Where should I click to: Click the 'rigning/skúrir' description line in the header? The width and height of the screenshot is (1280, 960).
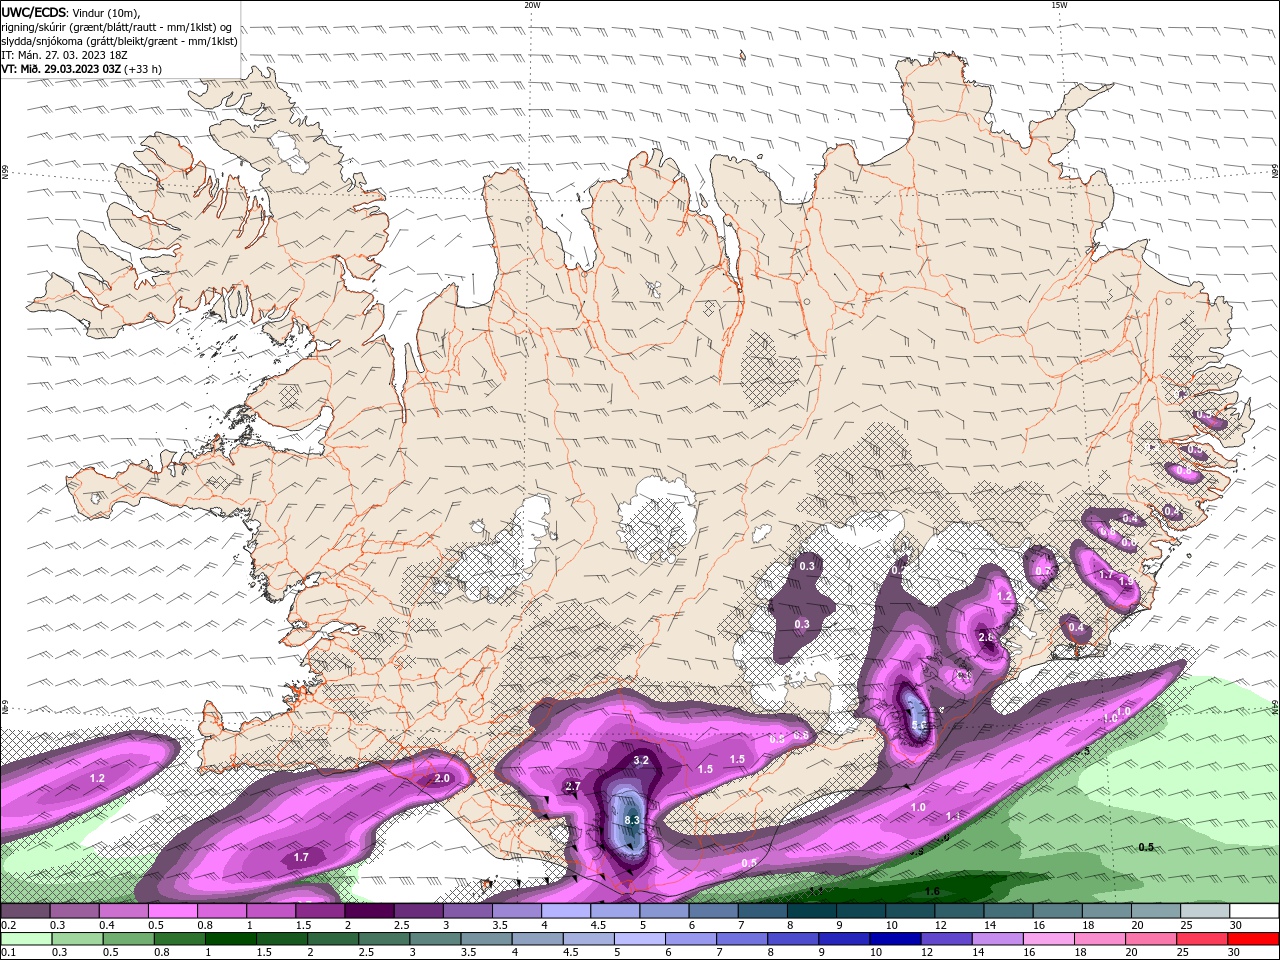116,27
